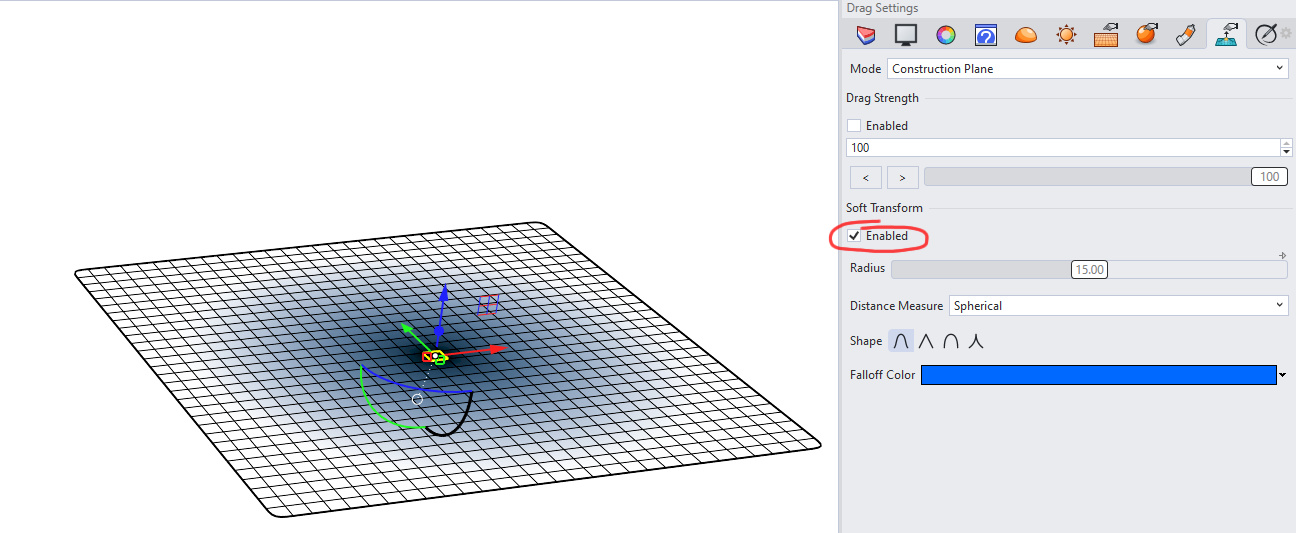The image size is (1296, 533).
Task: Expand the Falloff Color dropdown arrow
Action: click(x=1282, y=375)
